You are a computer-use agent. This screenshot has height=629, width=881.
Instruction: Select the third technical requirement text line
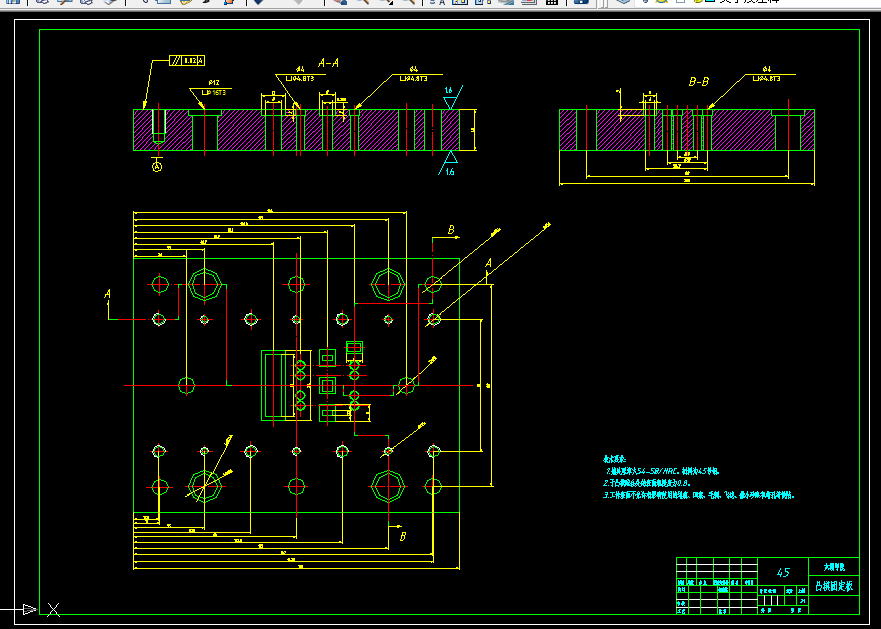[x=699, y=495]
